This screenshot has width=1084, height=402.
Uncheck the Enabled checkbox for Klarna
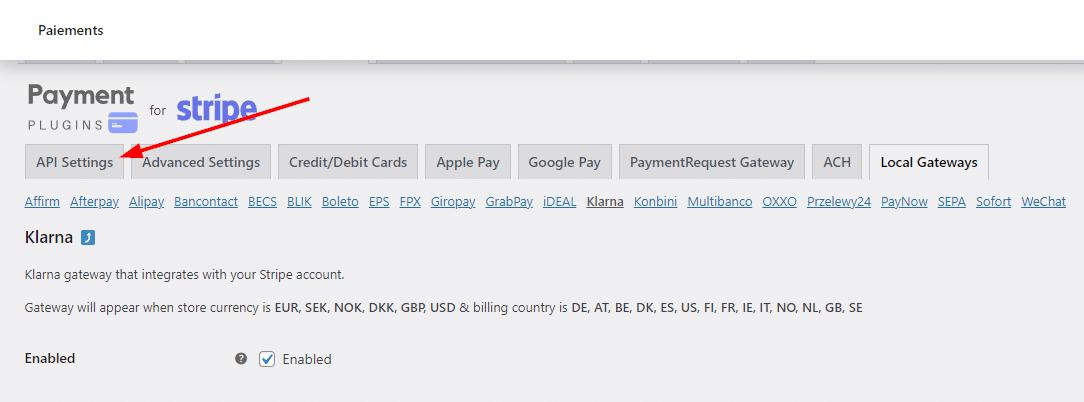[267, 359]
